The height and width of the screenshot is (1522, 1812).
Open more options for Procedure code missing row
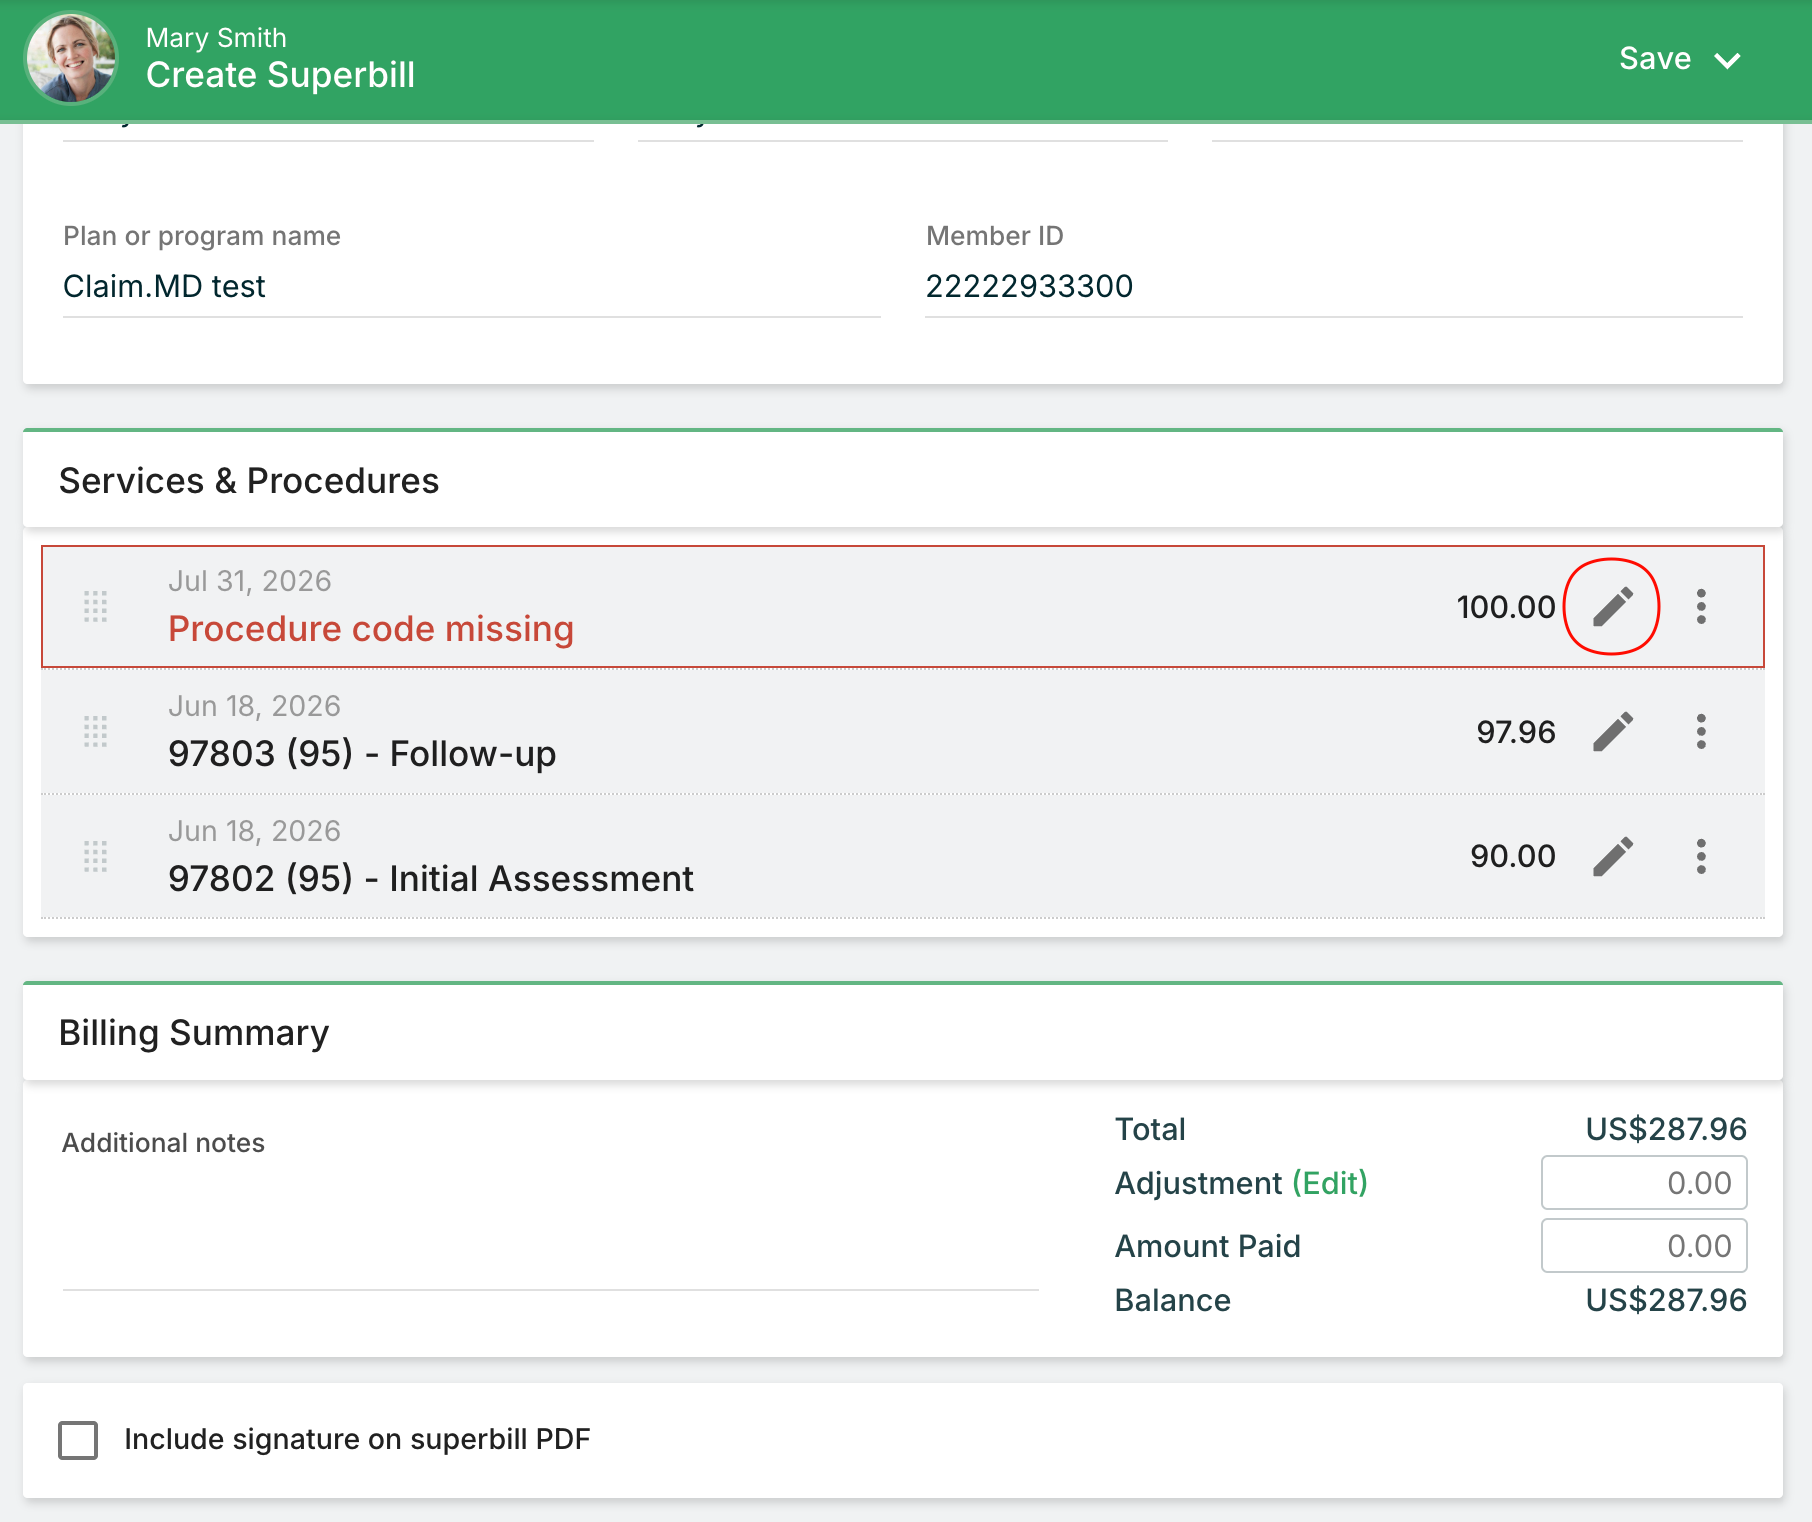[1701, 607]
